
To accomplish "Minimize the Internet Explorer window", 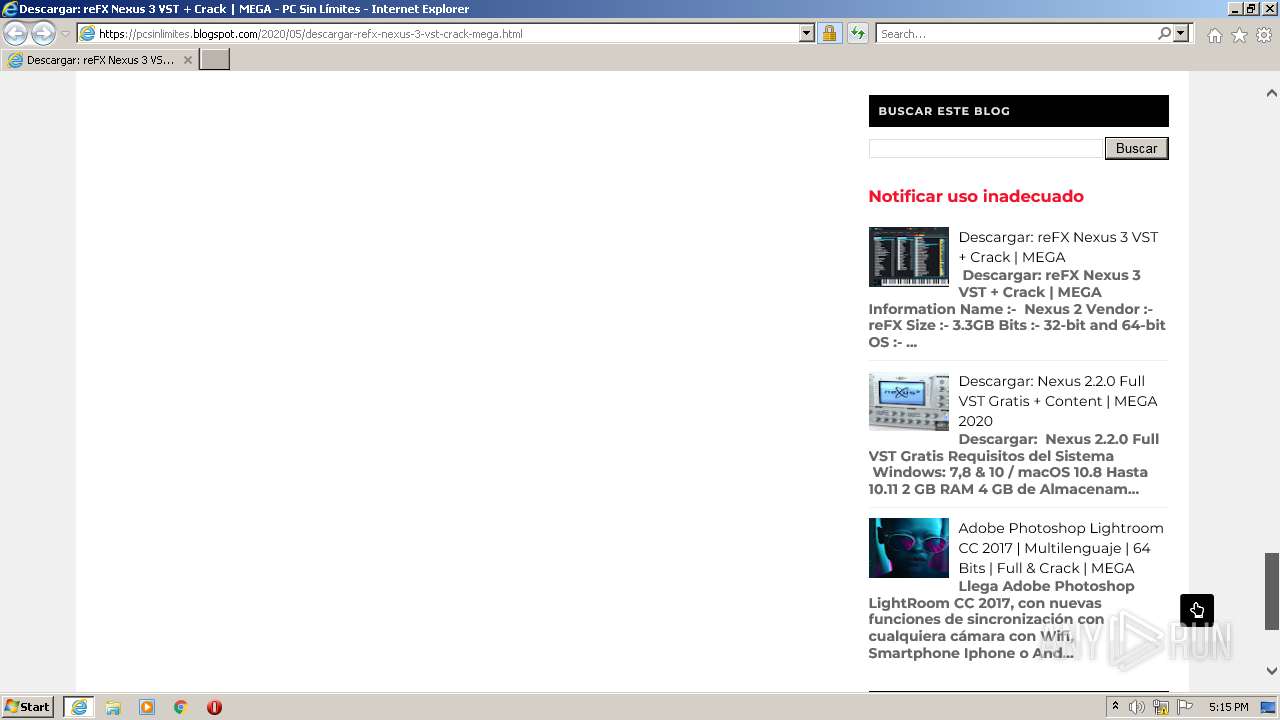I will point(1234,8).
